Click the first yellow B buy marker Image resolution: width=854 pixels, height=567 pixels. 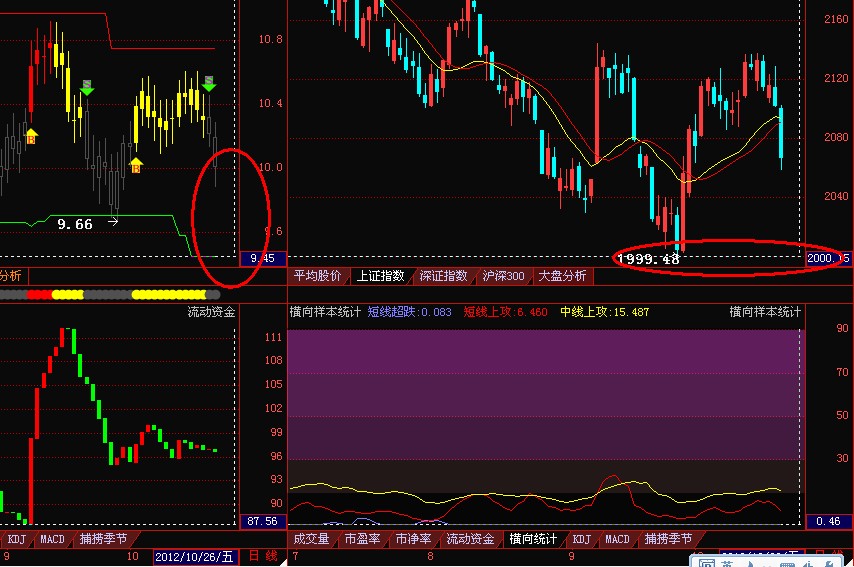pos(31,134)
